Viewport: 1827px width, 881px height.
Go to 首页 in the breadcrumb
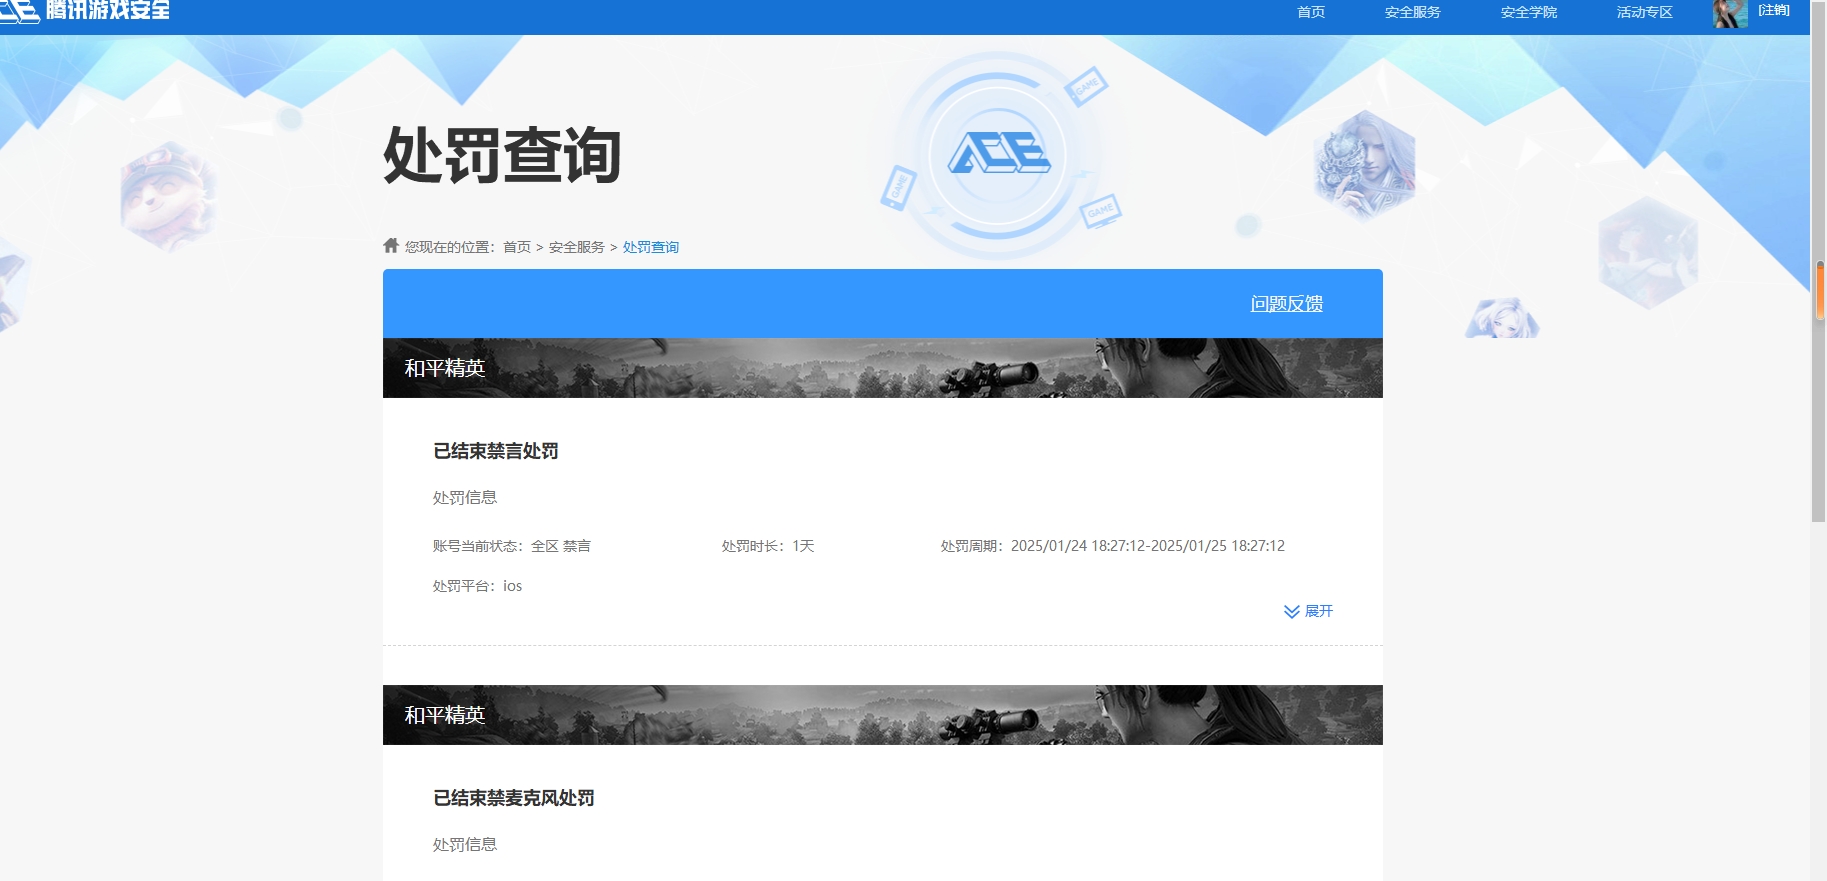click(517, 247)
